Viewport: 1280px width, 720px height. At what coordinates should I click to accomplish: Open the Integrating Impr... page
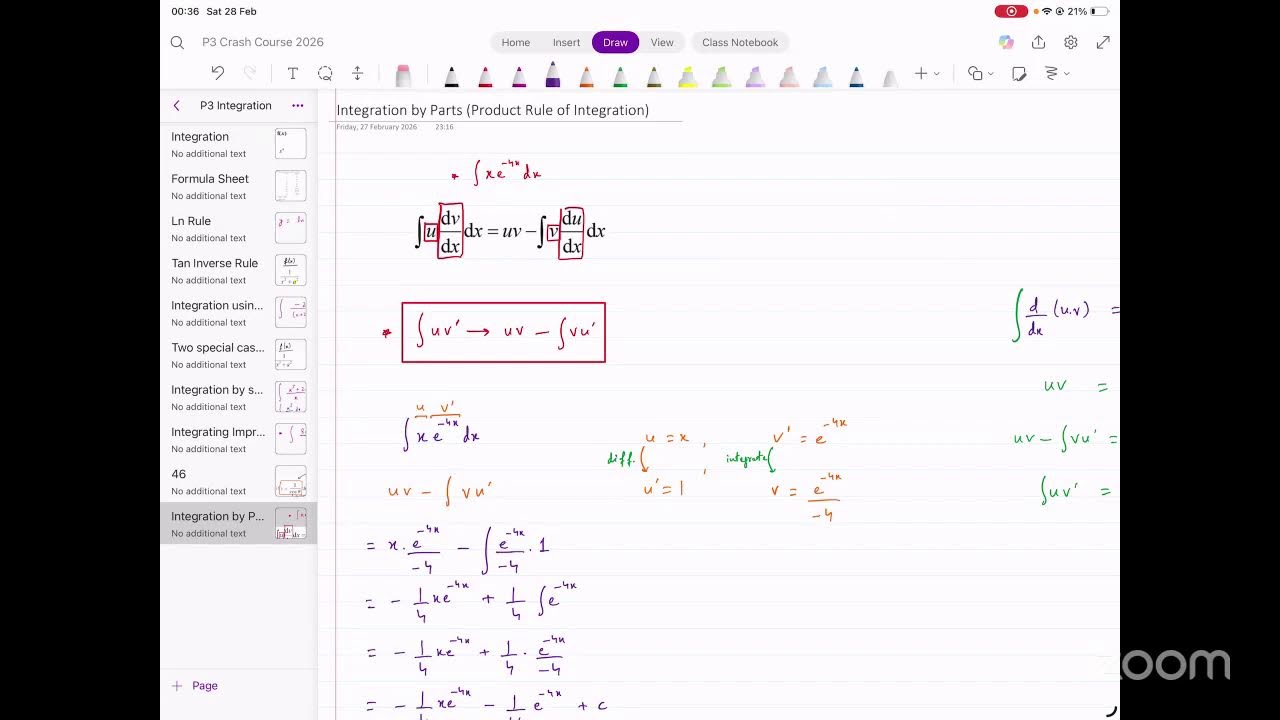click(x=239, y=439)
